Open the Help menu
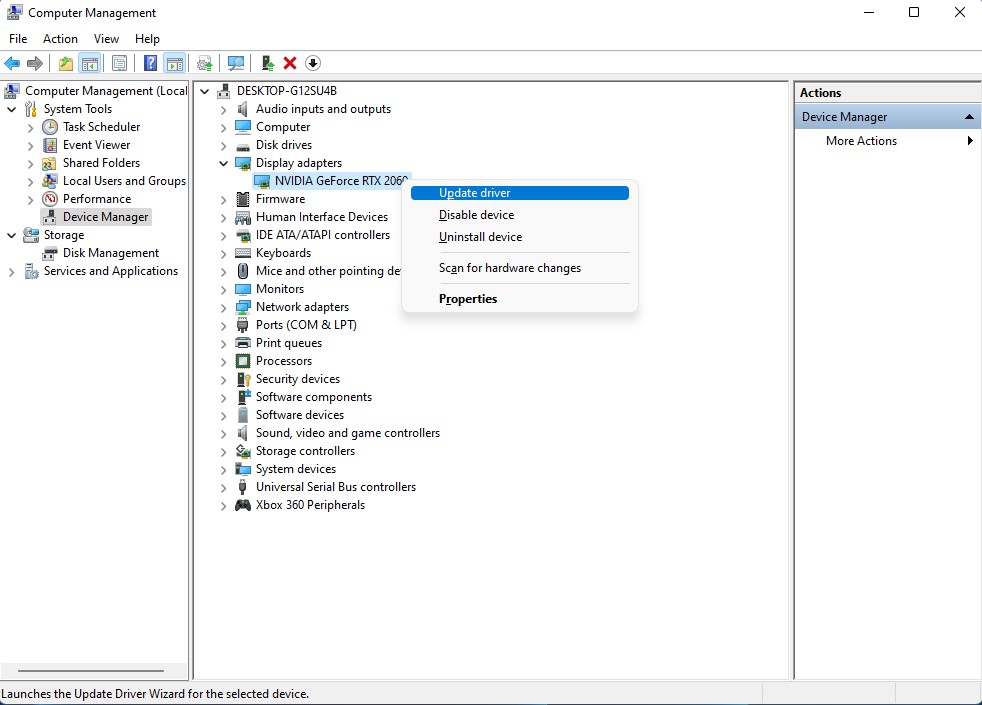Viewport: 982px width, 705px height. [147, 39]
